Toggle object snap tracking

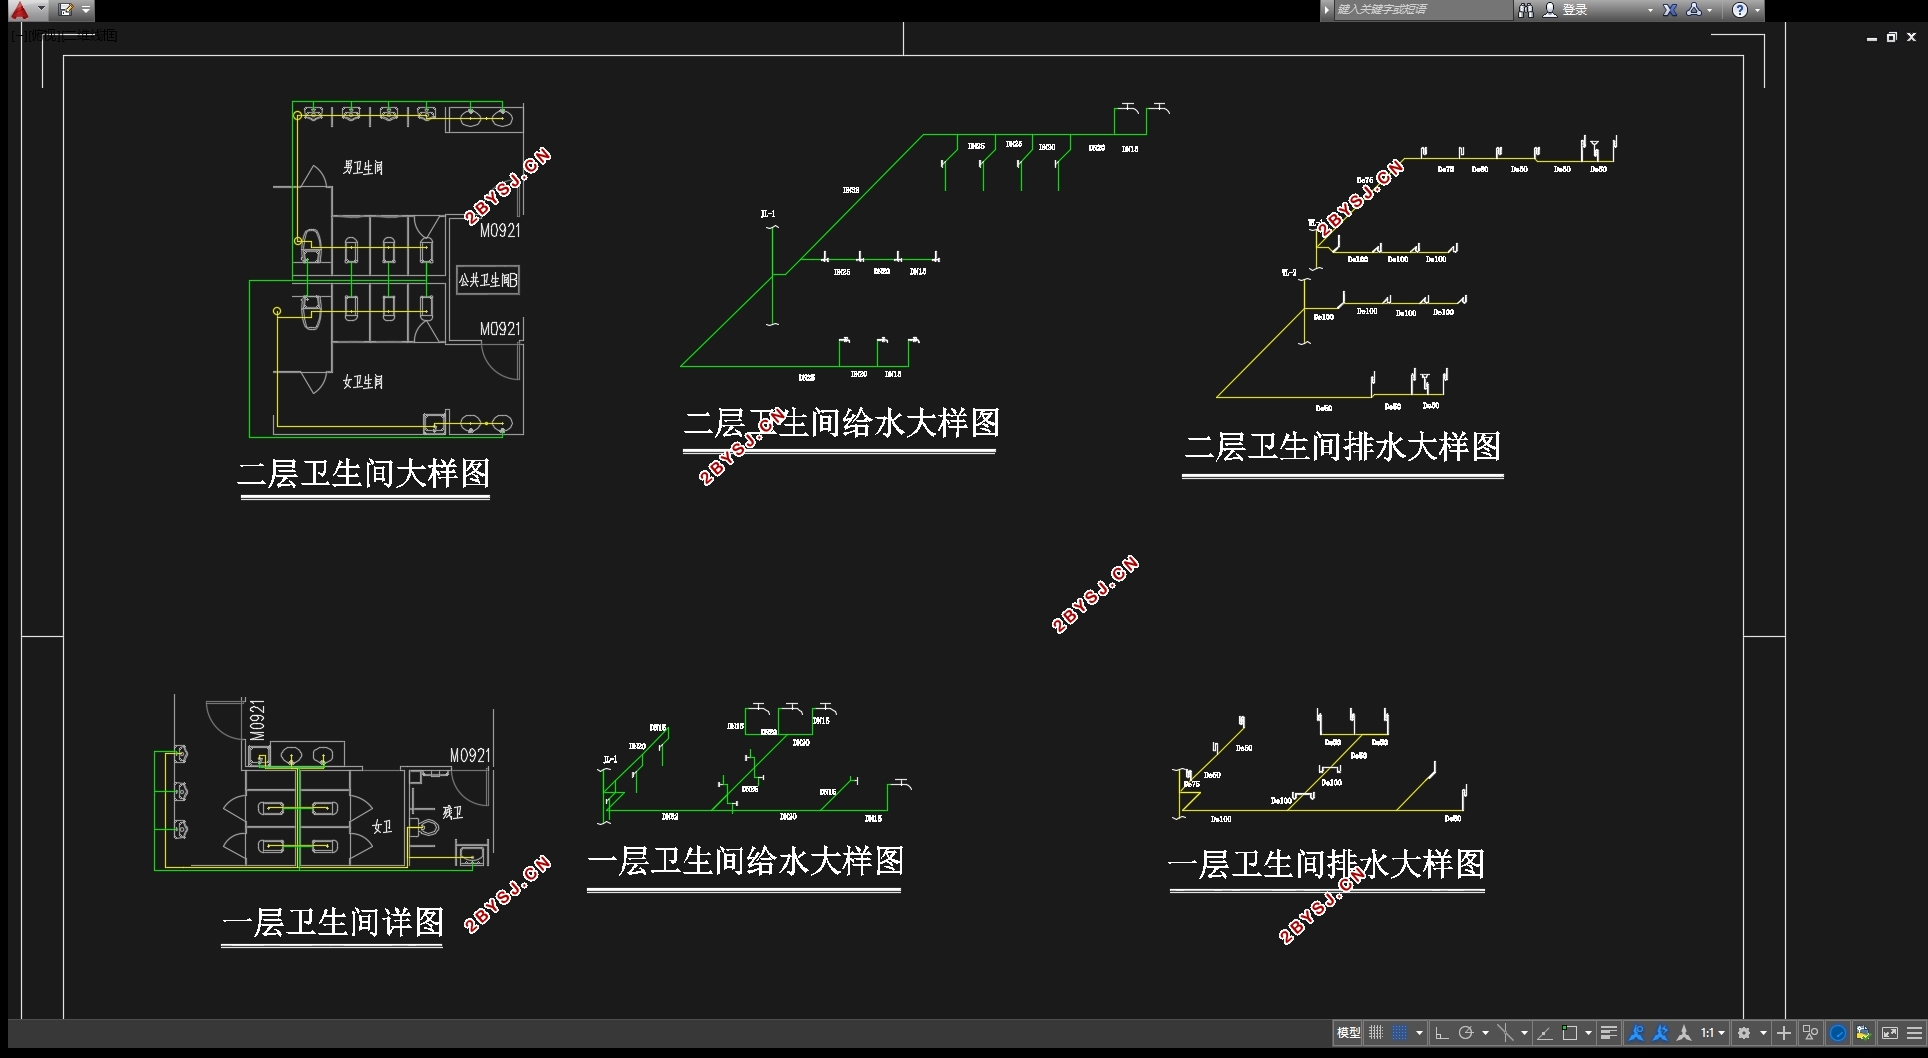[1544, 1033]
